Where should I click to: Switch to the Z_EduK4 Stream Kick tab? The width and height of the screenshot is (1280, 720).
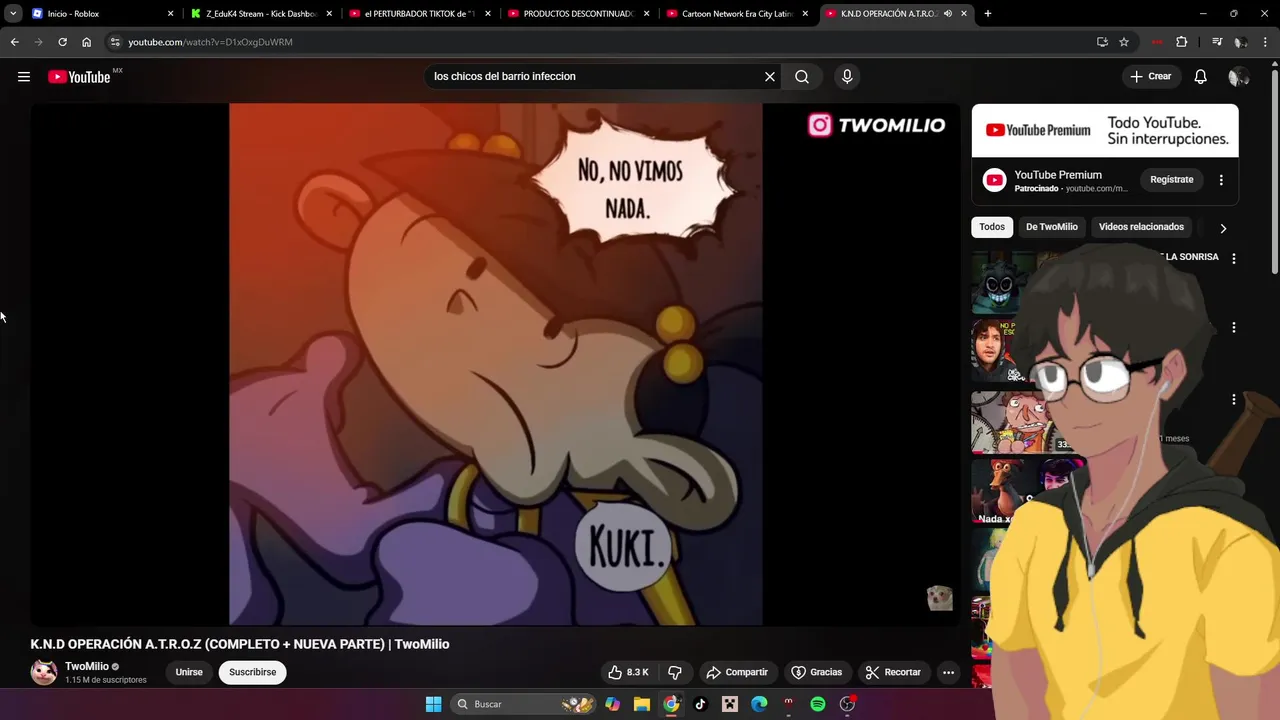[262, 14]
